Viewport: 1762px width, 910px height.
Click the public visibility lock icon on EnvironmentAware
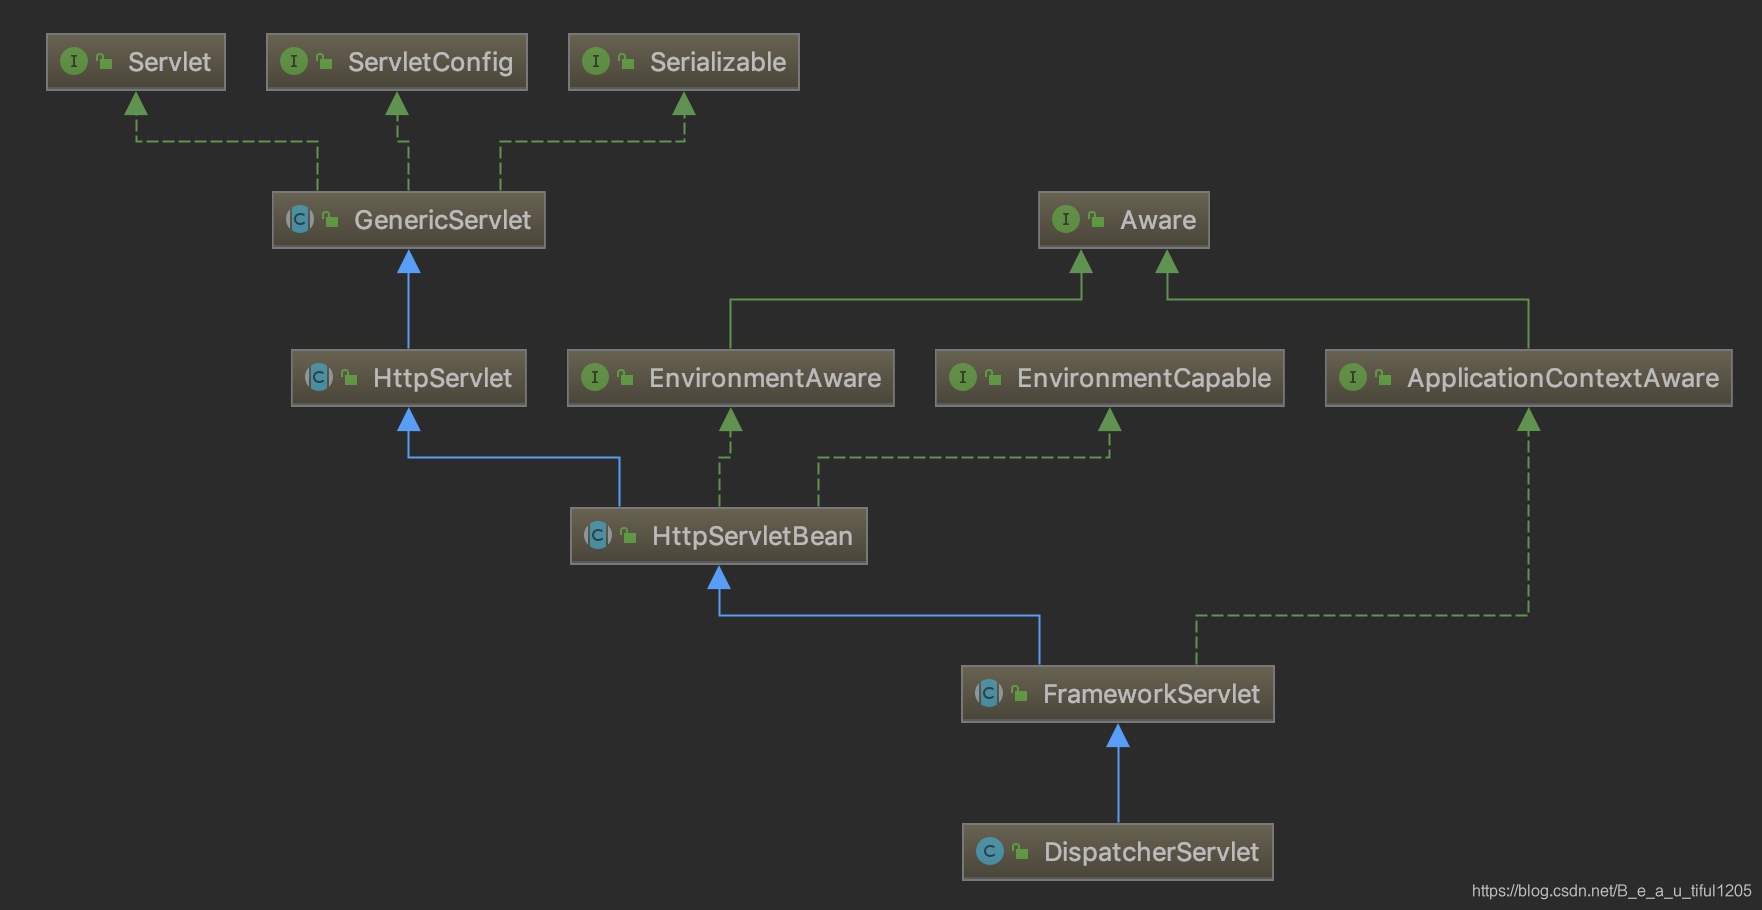625,377
